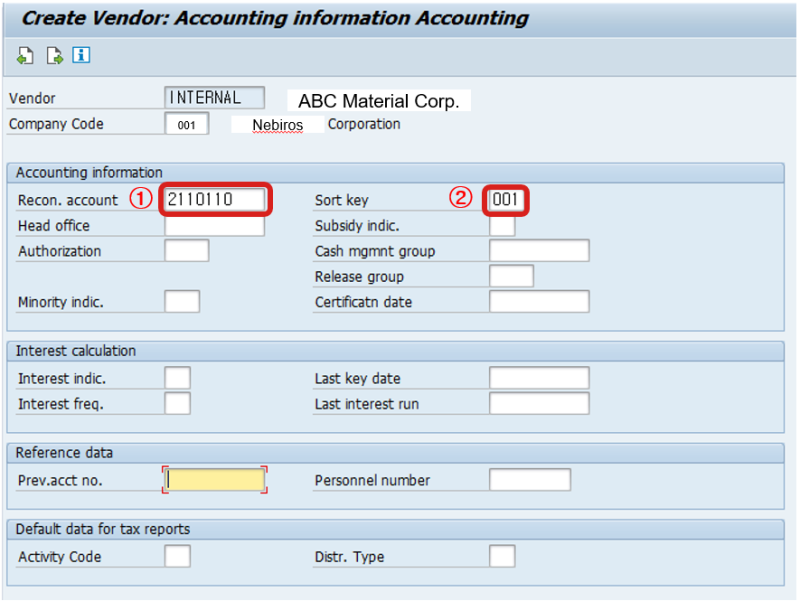Select the Distr. Type field
800x601 pixels.
click(502, 556)
